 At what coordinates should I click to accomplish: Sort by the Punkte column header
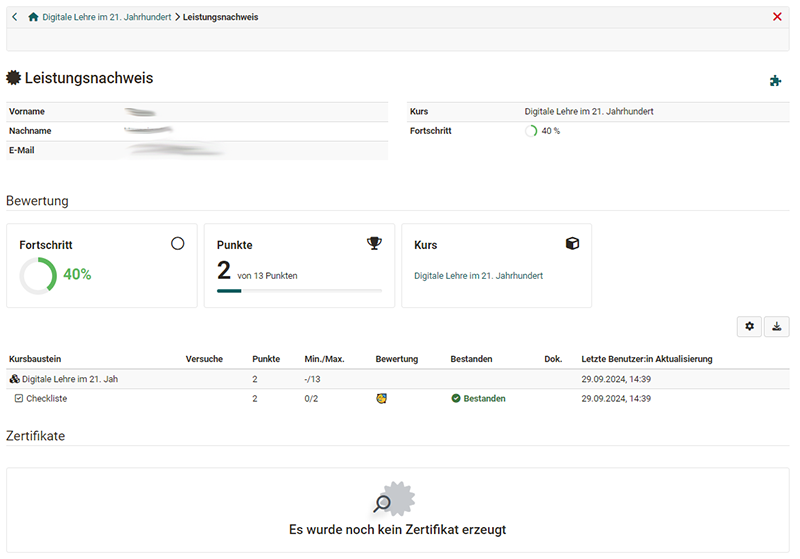pos(265,359)
